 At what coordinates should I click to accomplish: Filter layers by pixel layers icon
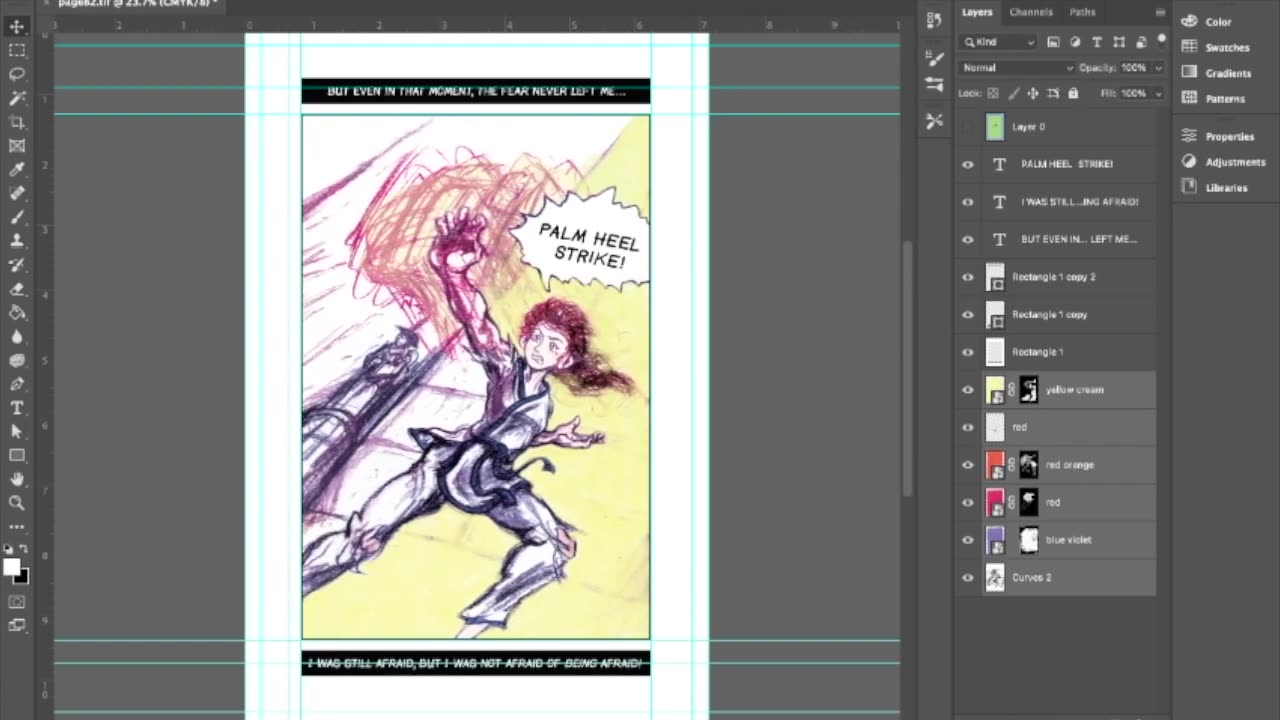coord(1053,42)
